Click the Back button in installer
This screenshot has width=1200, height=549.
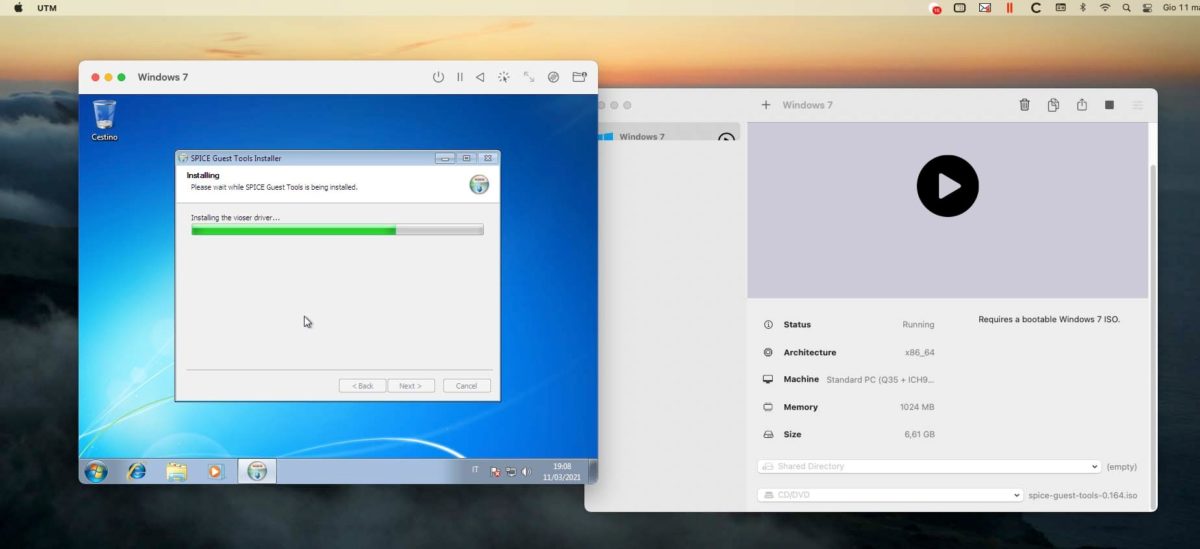point(363,386)
